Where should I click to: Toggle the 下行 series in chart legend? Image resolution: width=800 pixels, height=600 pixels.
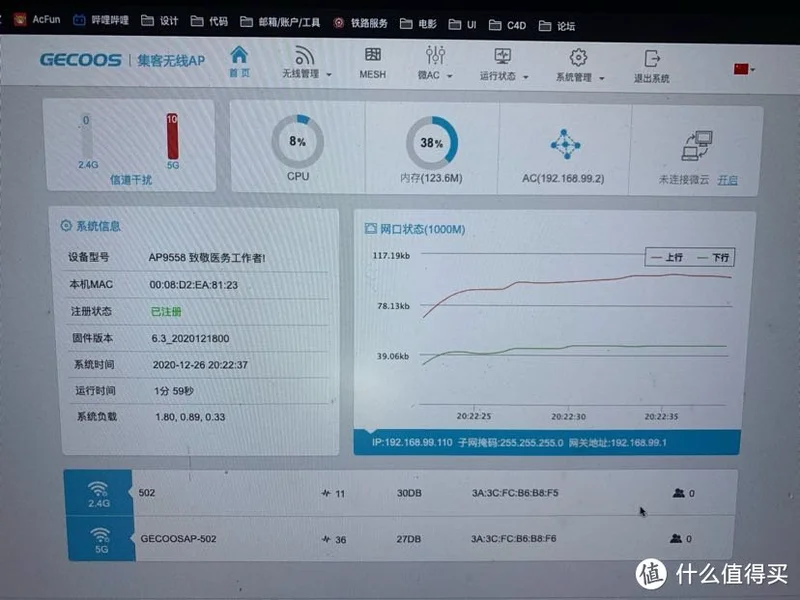[713, 258]
